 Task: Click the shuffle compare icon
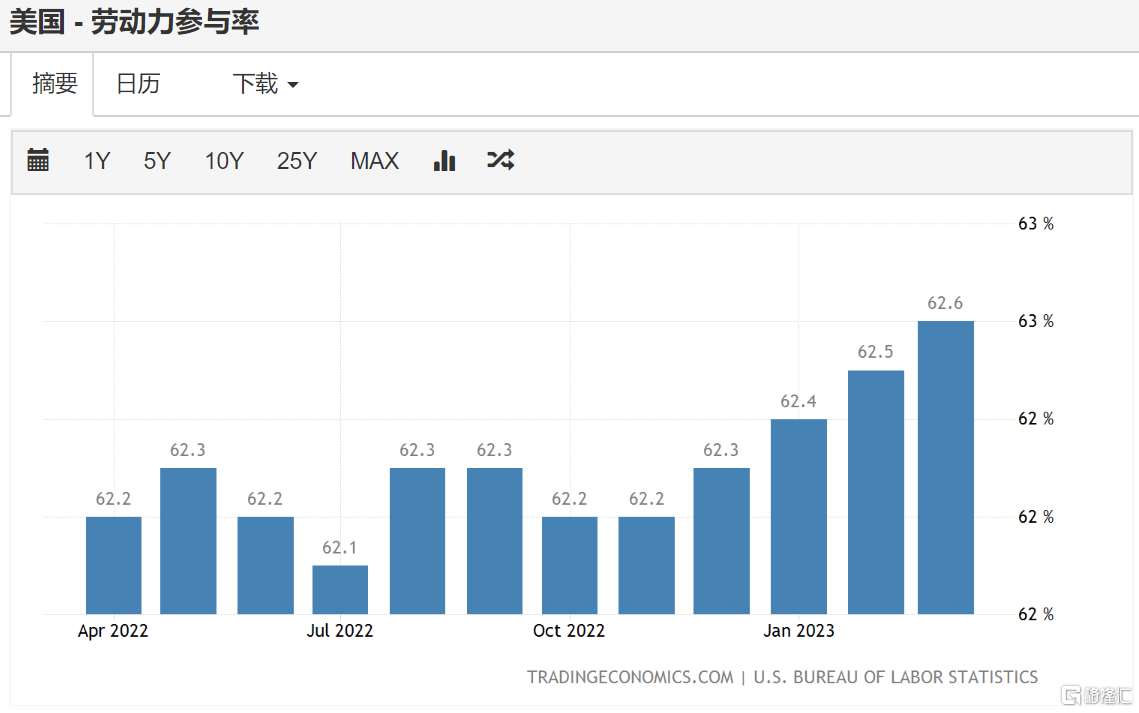[x=500, y=160]
